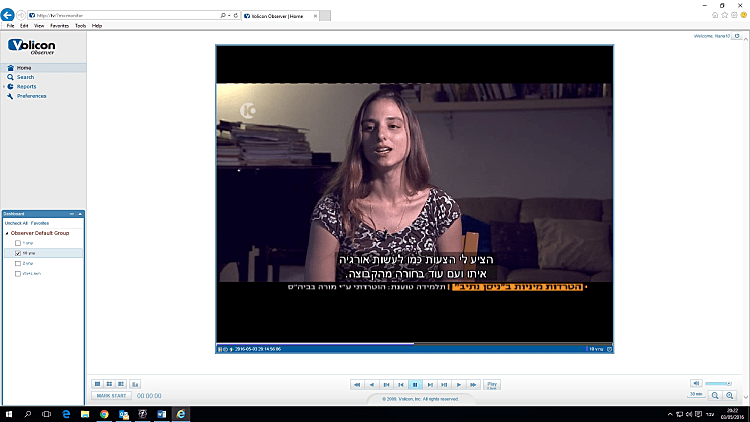Open Search in the left sidebar
The image size is (750, 422).
pos(25,77)
